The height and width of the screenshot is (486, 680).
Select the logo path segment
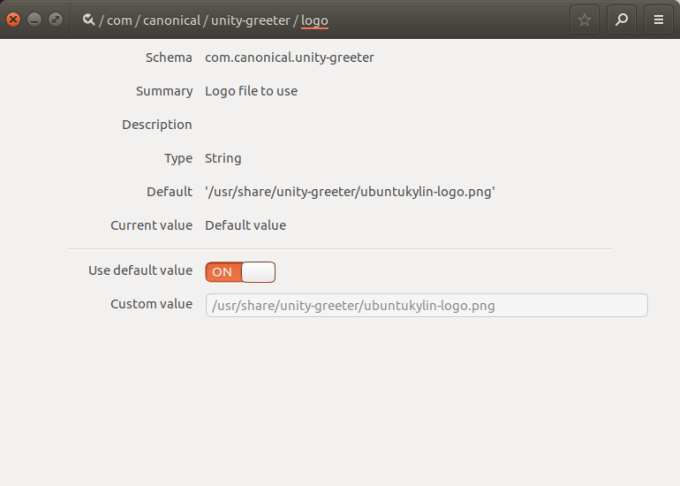pyautogui.click(x=314, y=21)
